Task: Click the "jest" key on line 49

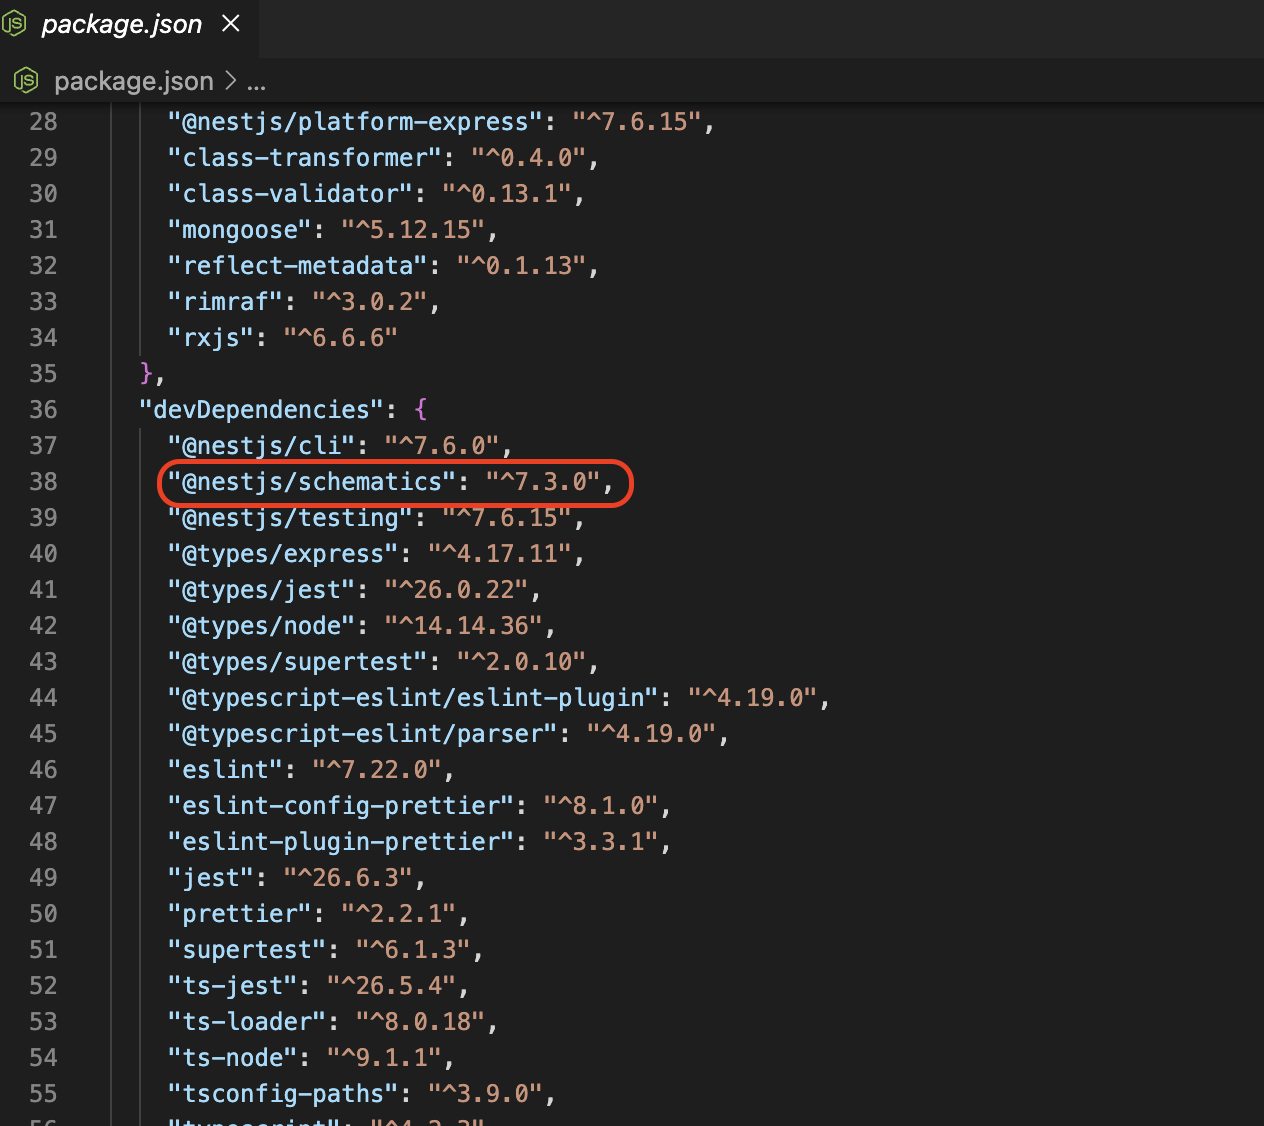Action: (211, 877)
